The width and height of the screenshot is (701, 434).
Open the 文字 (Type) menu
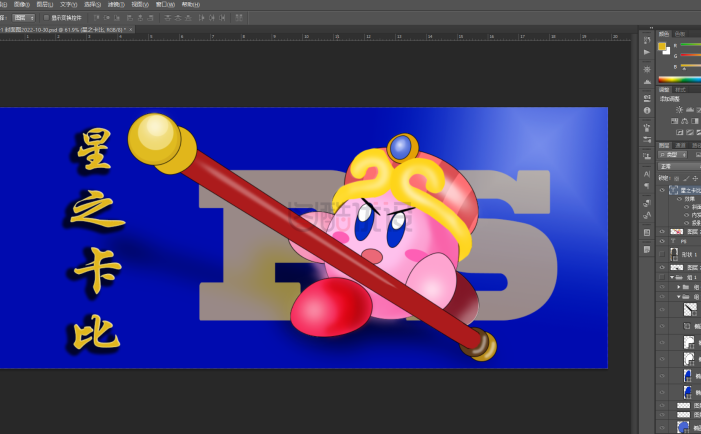(67, 4)
